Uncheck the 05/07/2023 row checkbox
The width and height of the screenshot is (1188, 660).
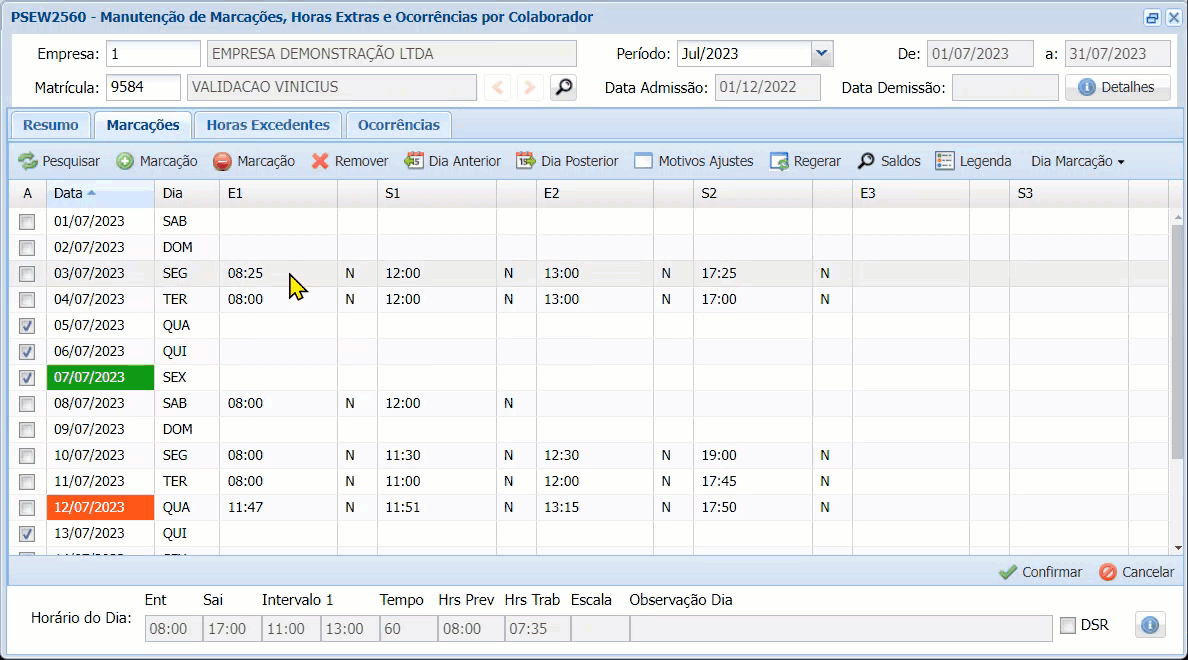(x=27, y=325)
